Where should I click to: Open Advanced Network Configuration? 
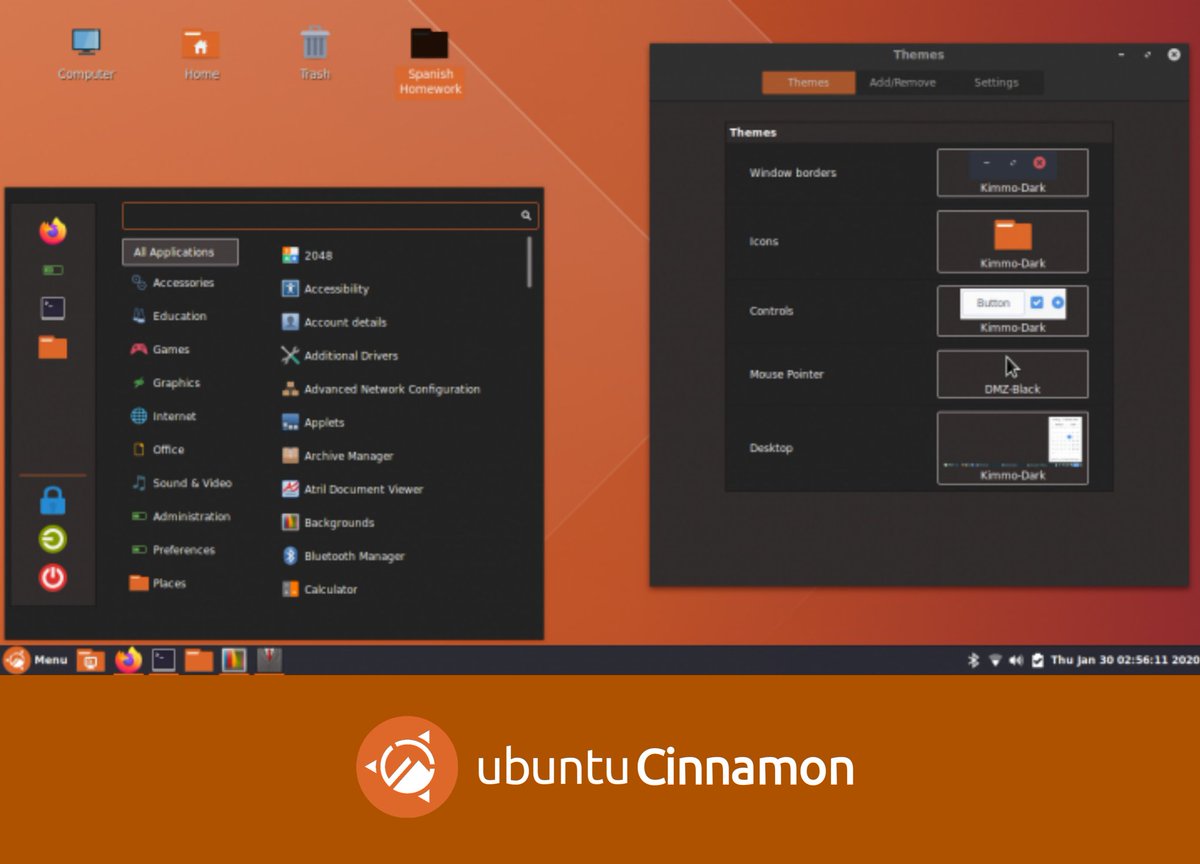point(381,389)
